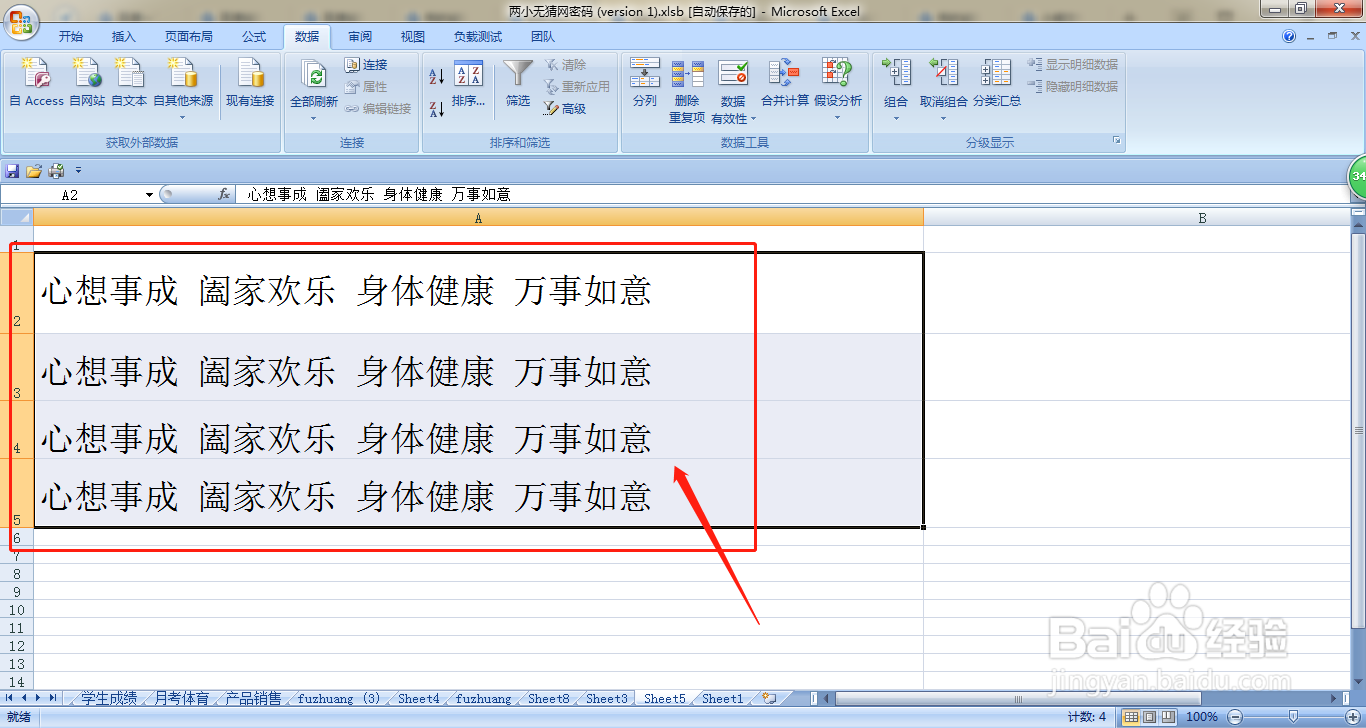Switch to 学生成绩 sheet tab
Viewport: 1366px width, 728px height.
pyautogui.click(x=109, y=699)
